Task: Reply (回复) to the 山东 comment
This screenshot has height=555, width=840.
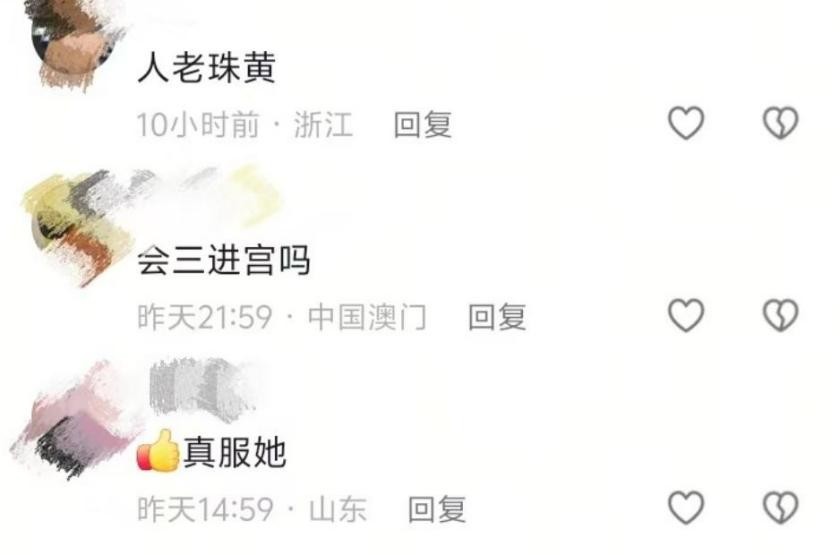Action: [x=437, y=508]
